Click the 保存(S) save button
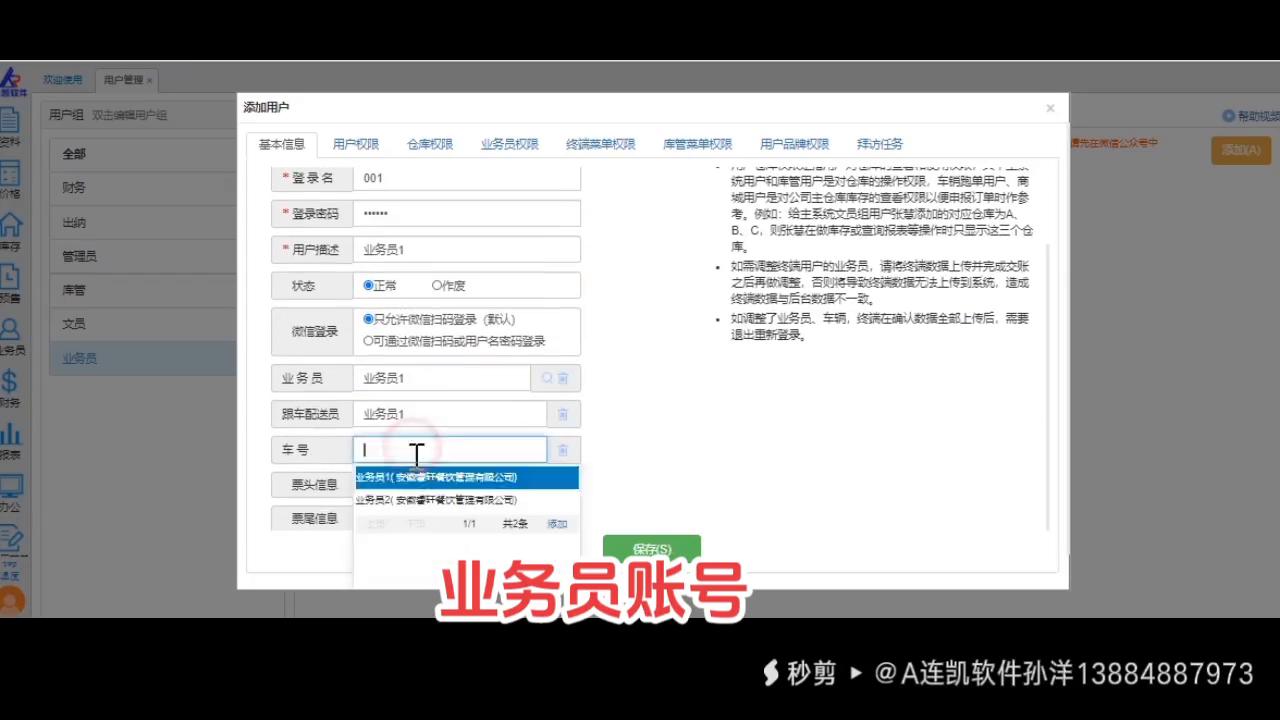Viewport: 1280px width, 720px height. tap(651, 549)
